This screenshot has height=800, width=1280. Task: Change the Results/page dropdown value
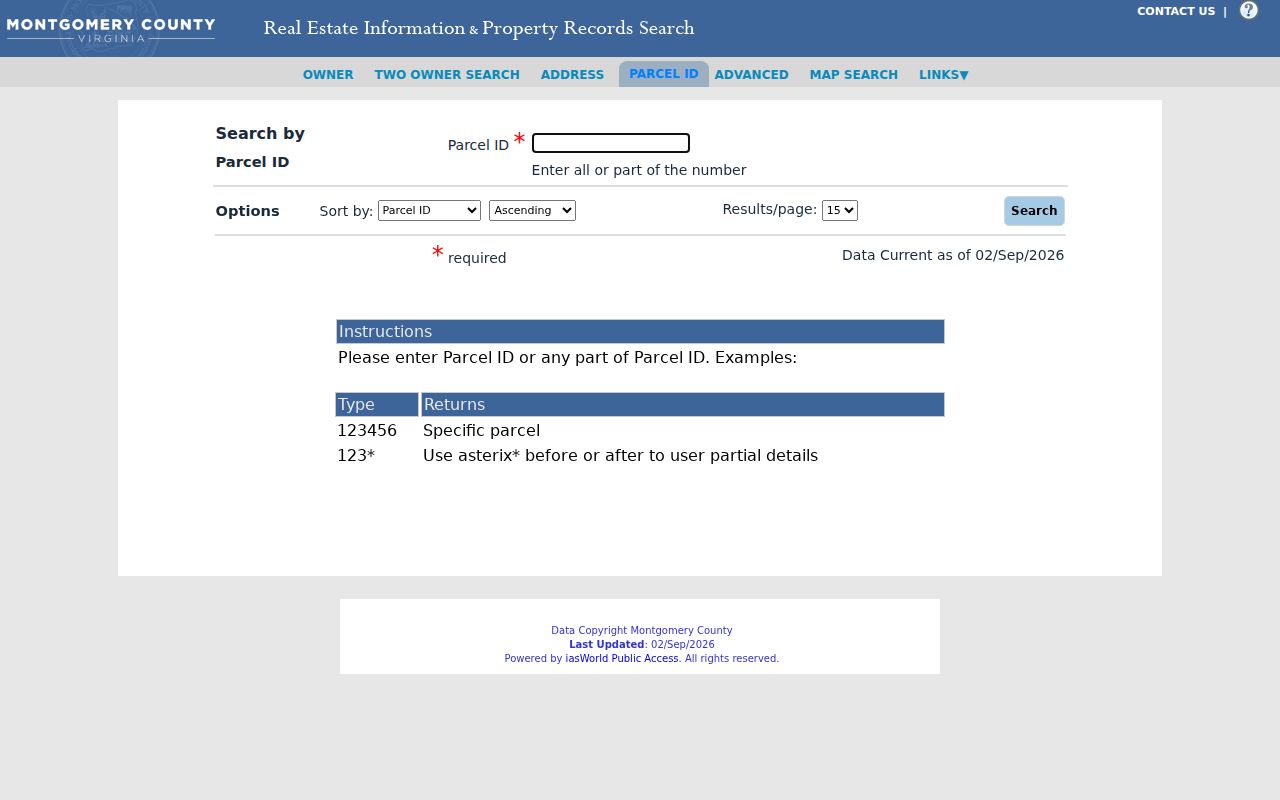pos(840,210)
